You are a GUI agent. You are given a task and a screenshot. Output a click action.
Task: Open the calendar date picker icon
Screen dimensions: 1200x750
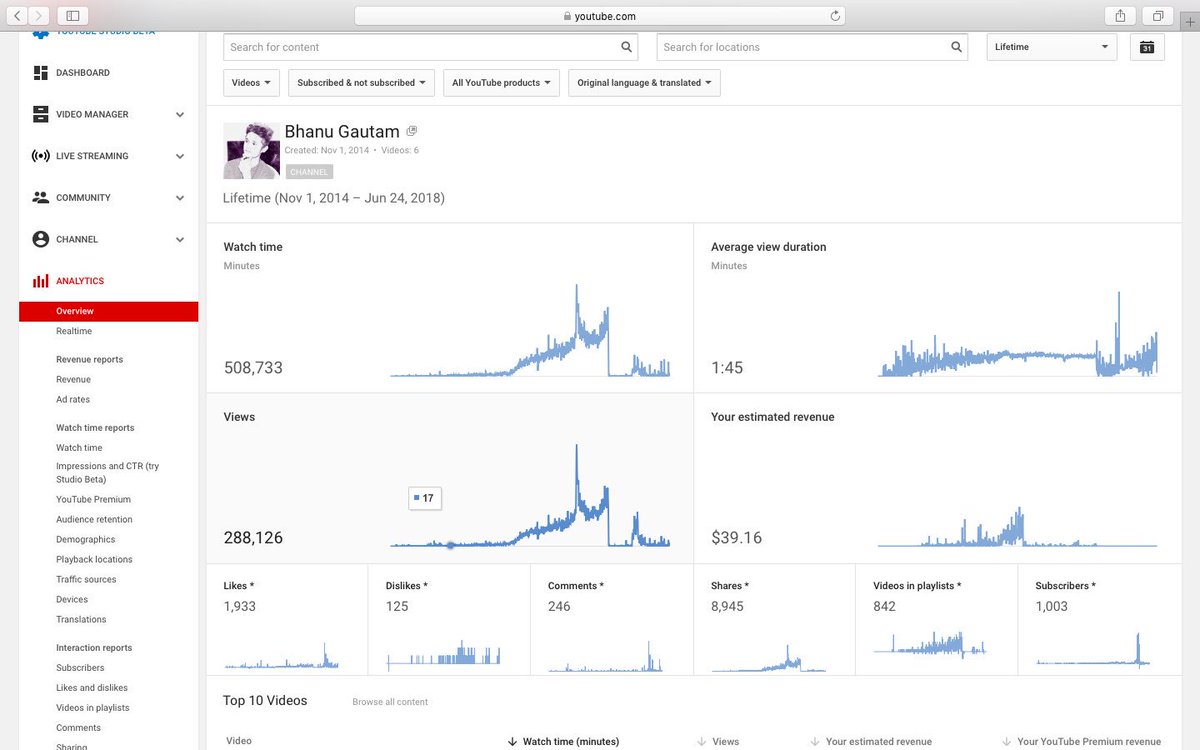click(x=1147, y=47)
